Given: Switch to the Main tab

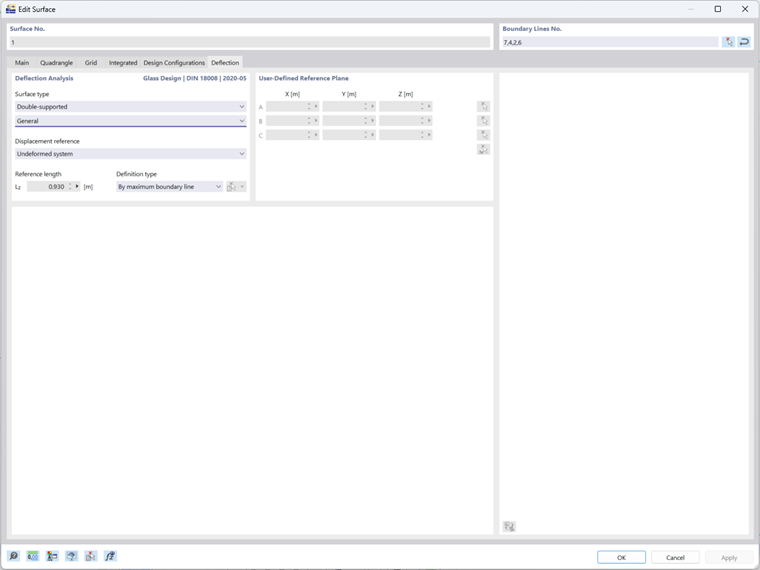Looking at the screenshot, I should [22, 63].
